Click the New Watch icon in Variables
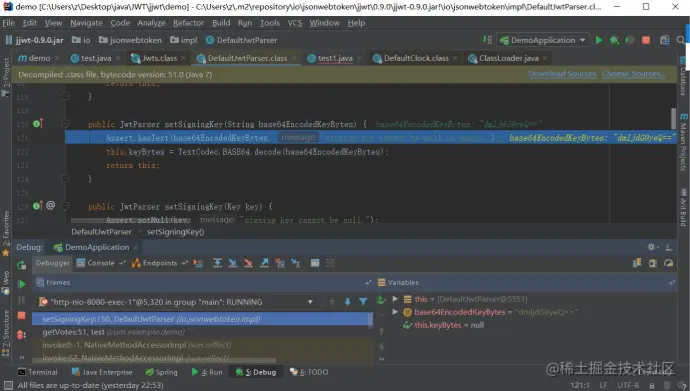The height and width of the screenshot is (391, 690). (x=381, y=300)
